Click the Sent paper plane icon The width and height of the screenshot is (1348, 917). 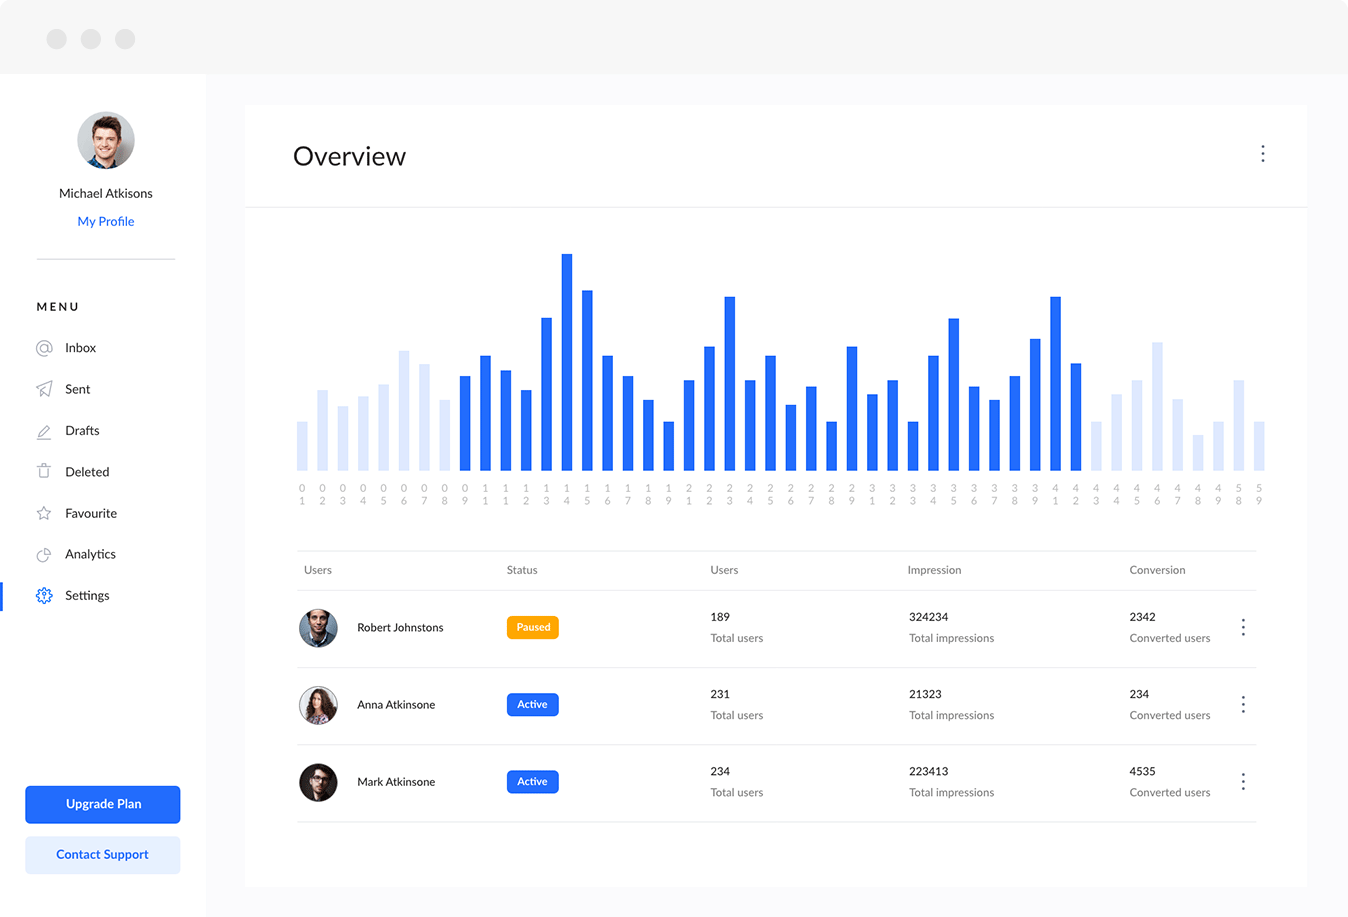[44, 389]
